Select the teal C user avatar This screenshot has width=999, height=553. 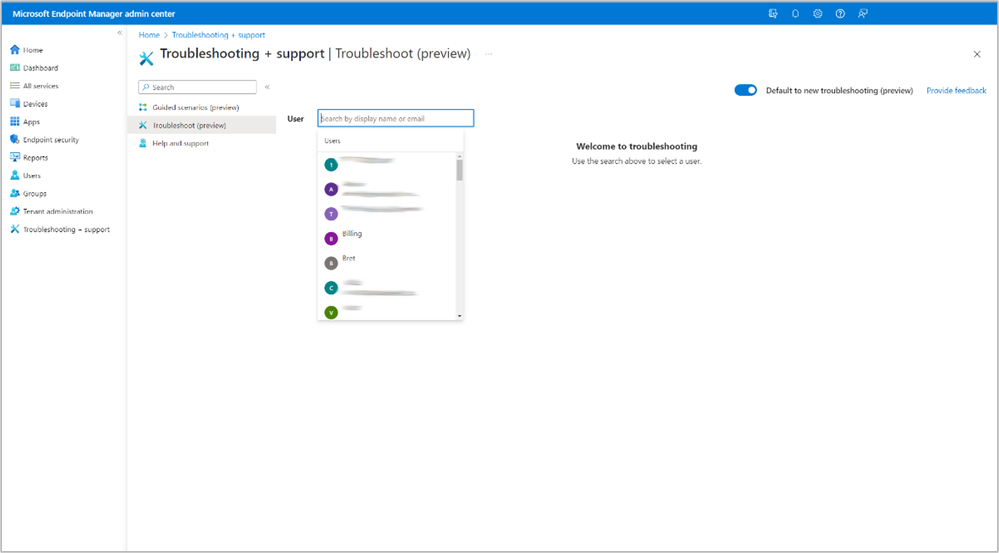(331, 288)
